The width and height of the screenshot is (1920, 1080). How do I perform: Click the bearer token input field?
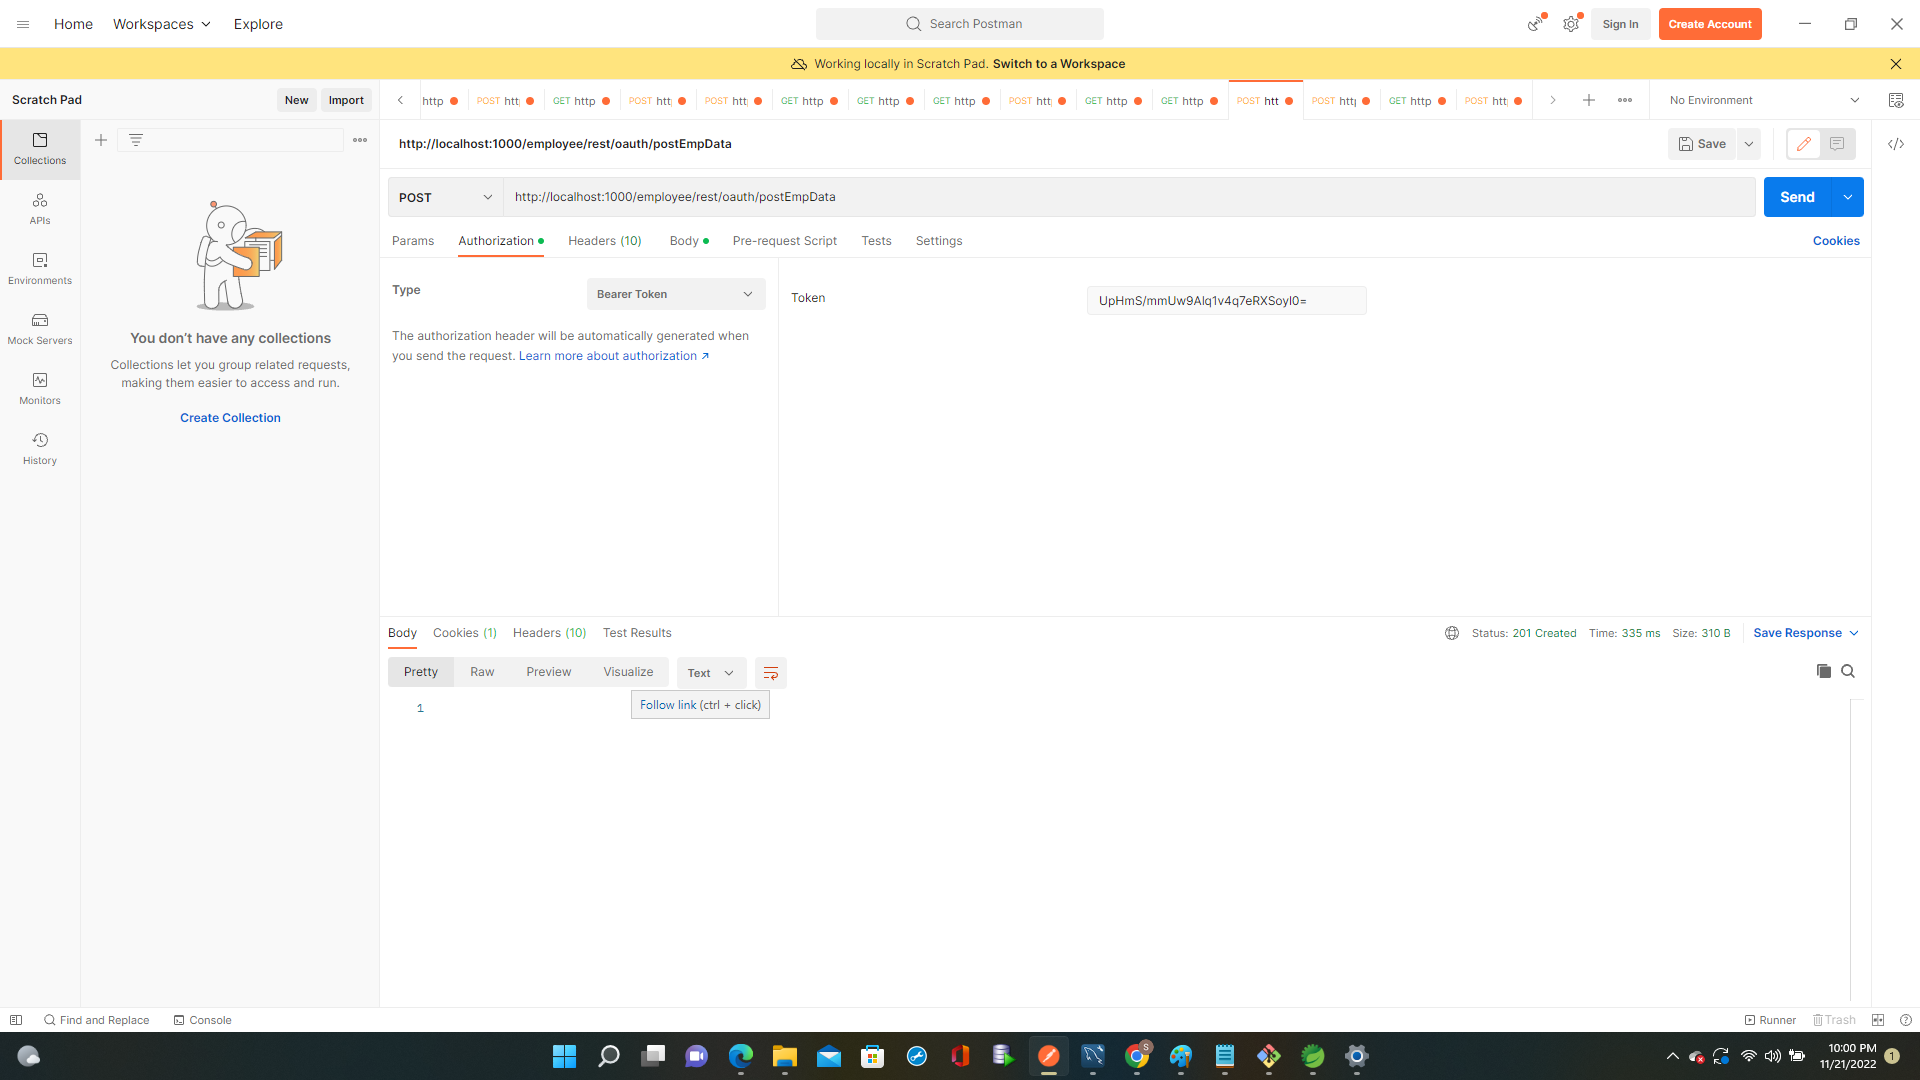click(1226, 300)
